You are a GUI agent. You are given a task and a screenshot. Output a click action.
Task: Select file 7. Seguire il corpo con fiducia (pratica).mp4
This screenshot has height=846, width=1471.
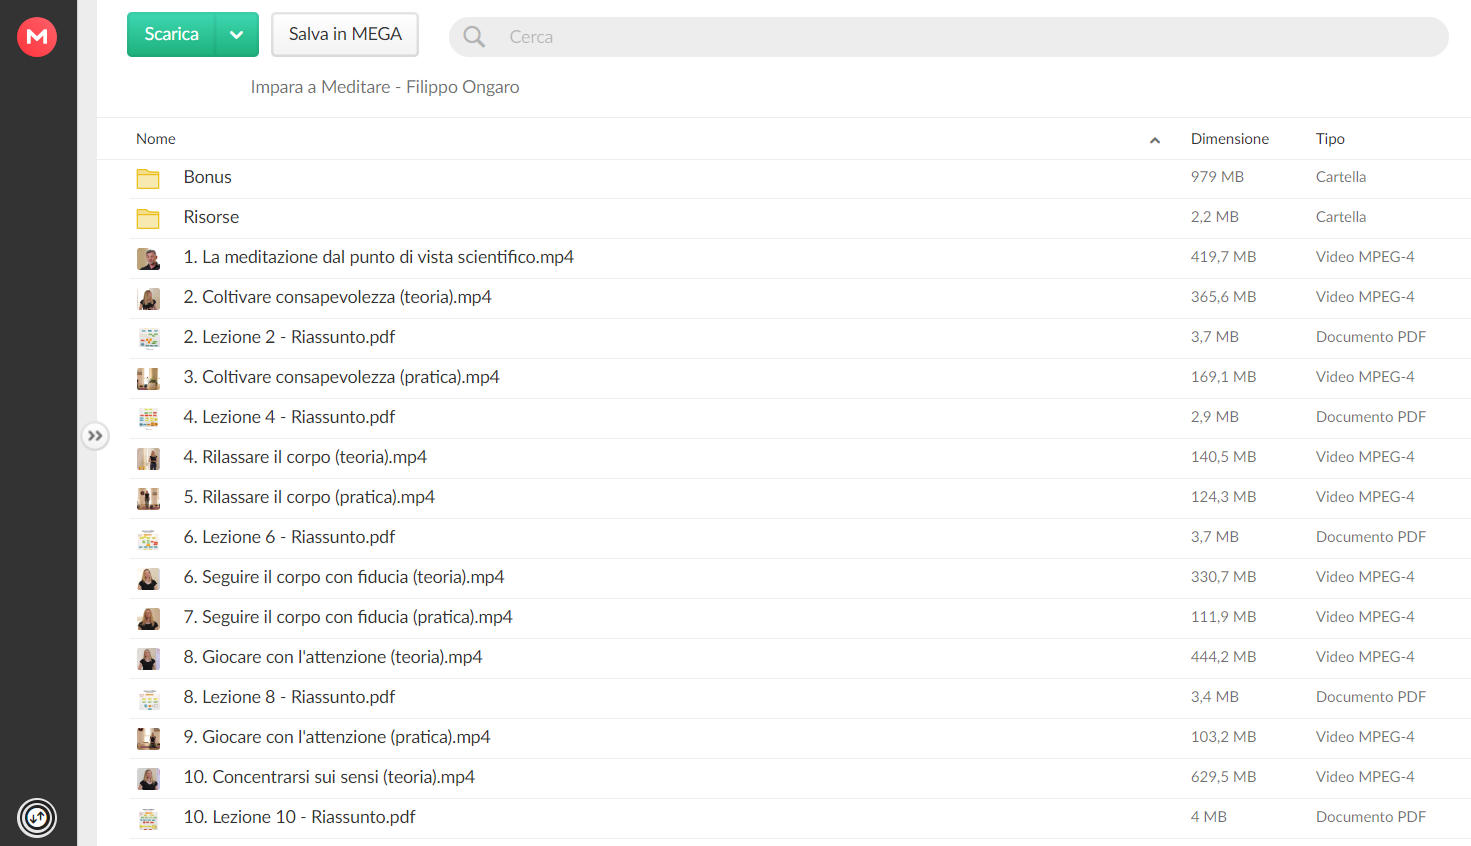348,617
